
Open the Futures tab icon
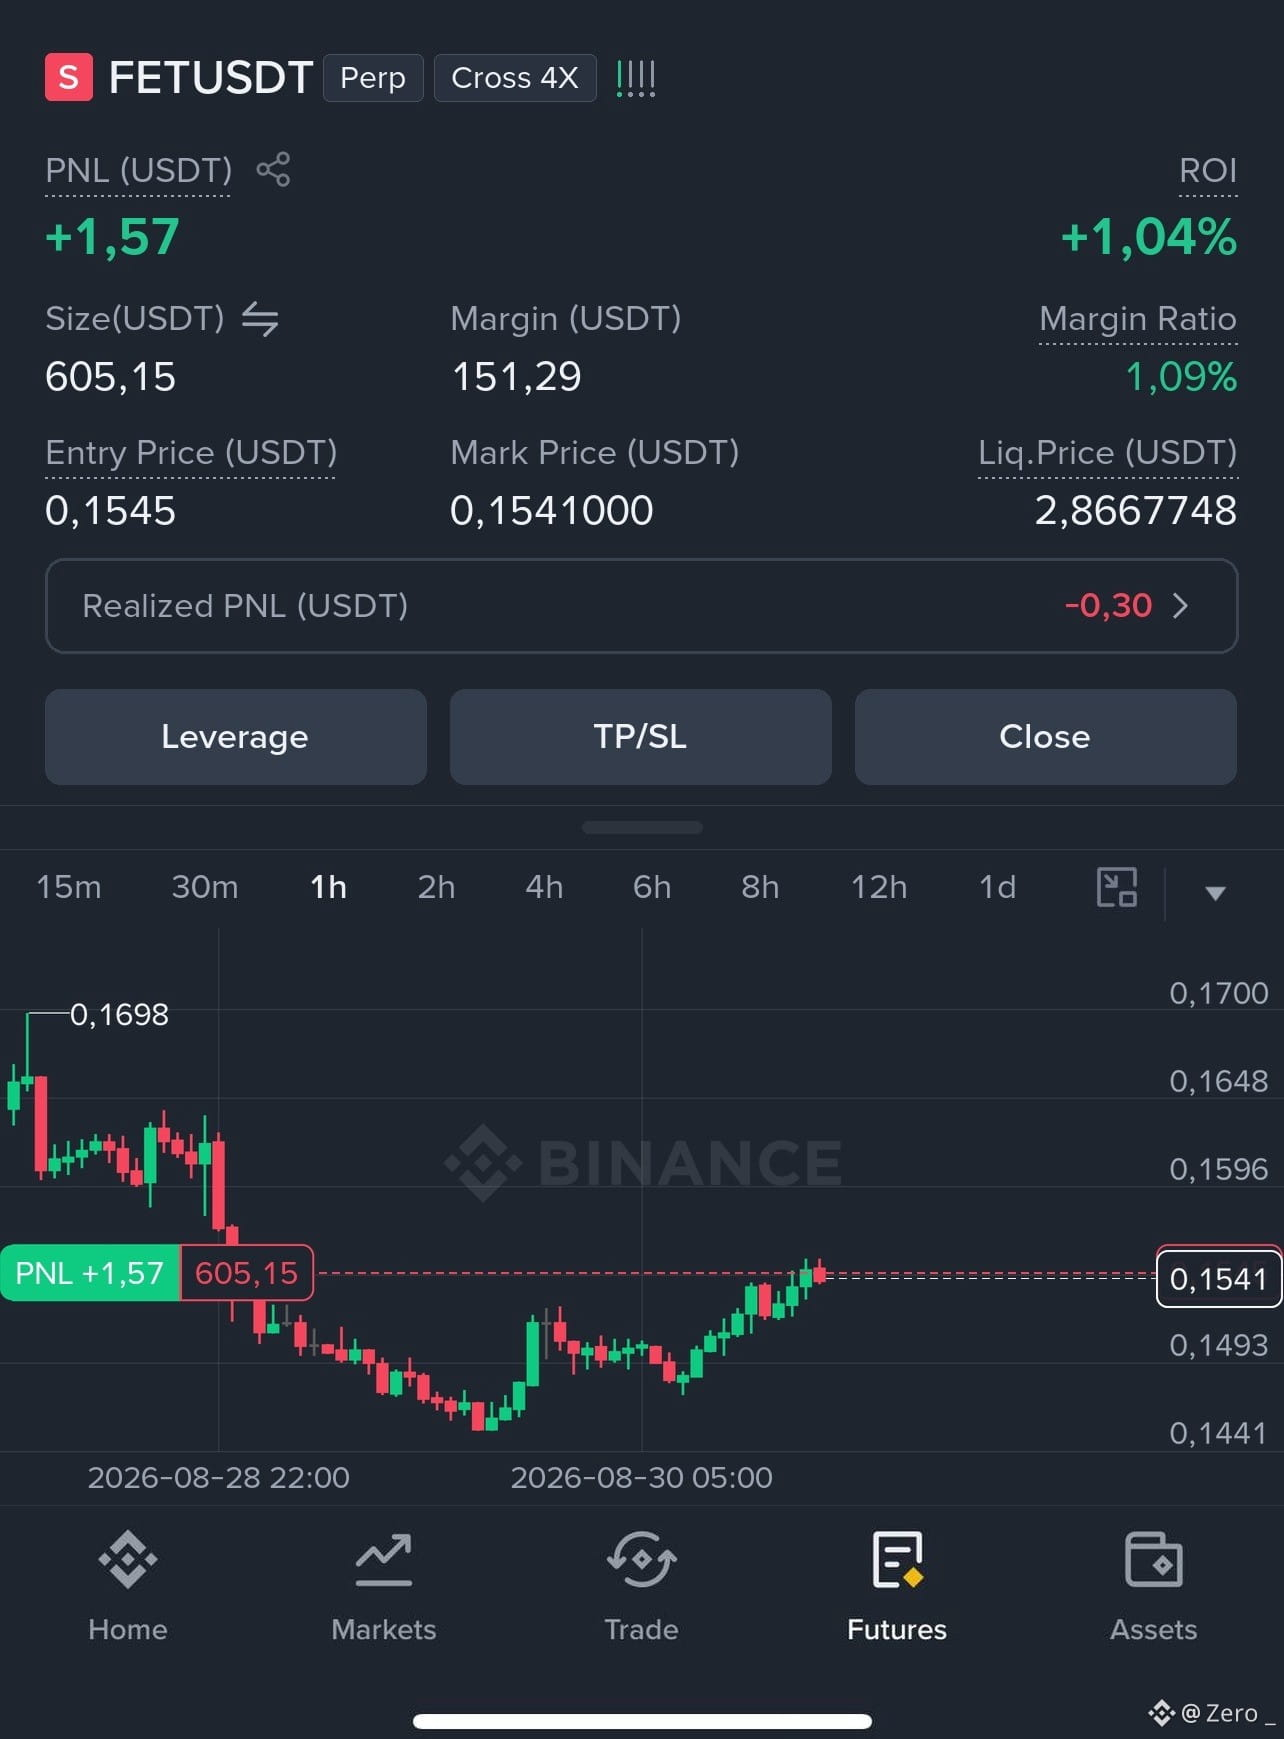[897, 1559]
